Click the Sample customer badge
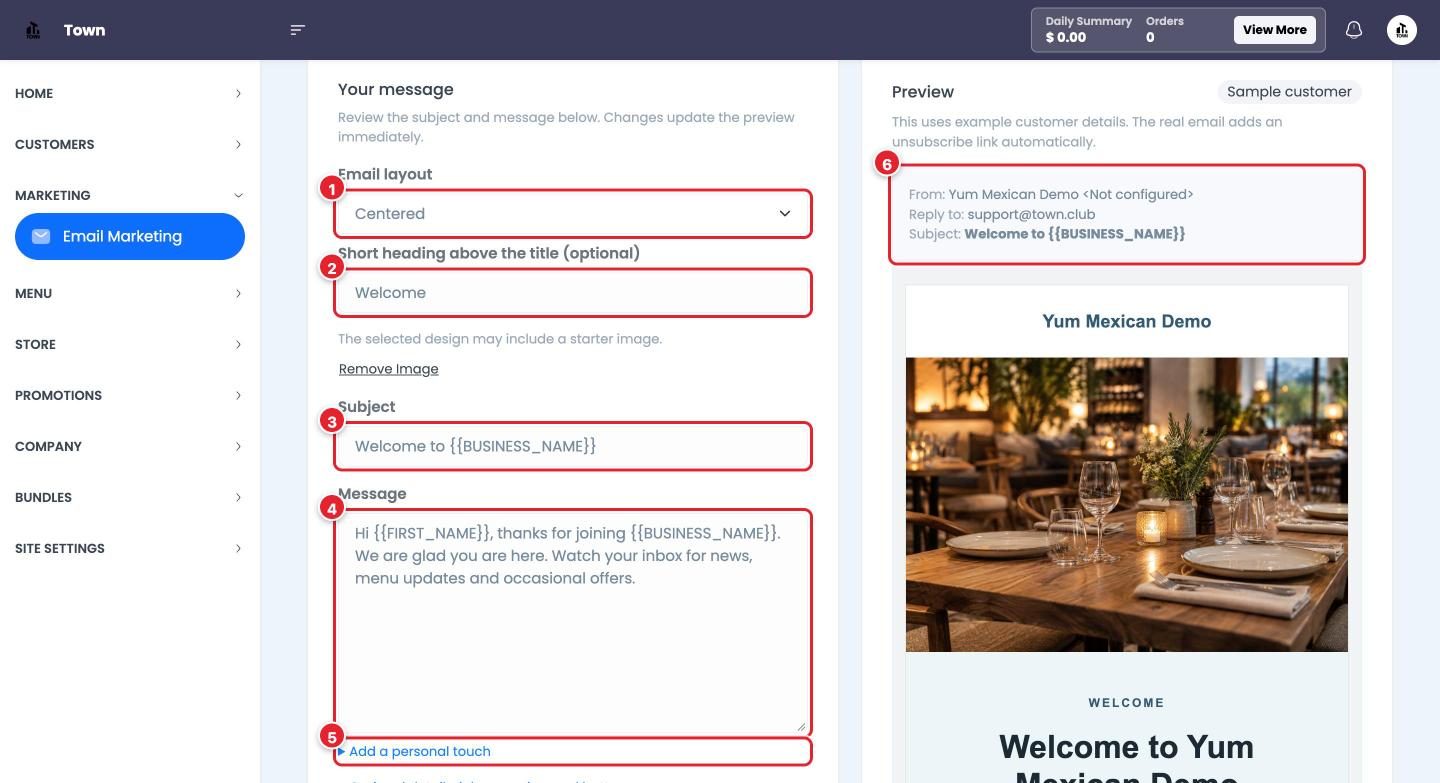1440x783 pixels. point(1289,92)
